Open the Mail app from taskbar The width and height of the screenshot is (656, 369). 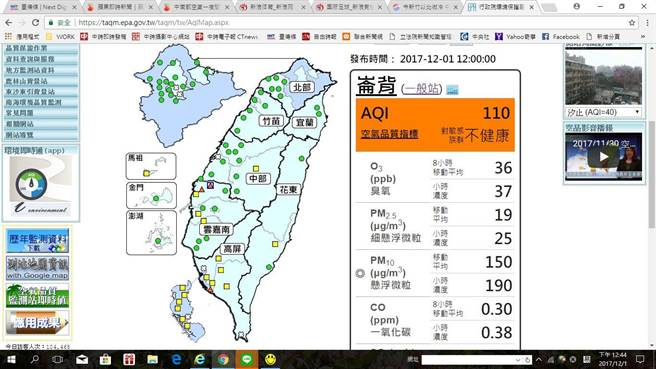pos(82,359)
